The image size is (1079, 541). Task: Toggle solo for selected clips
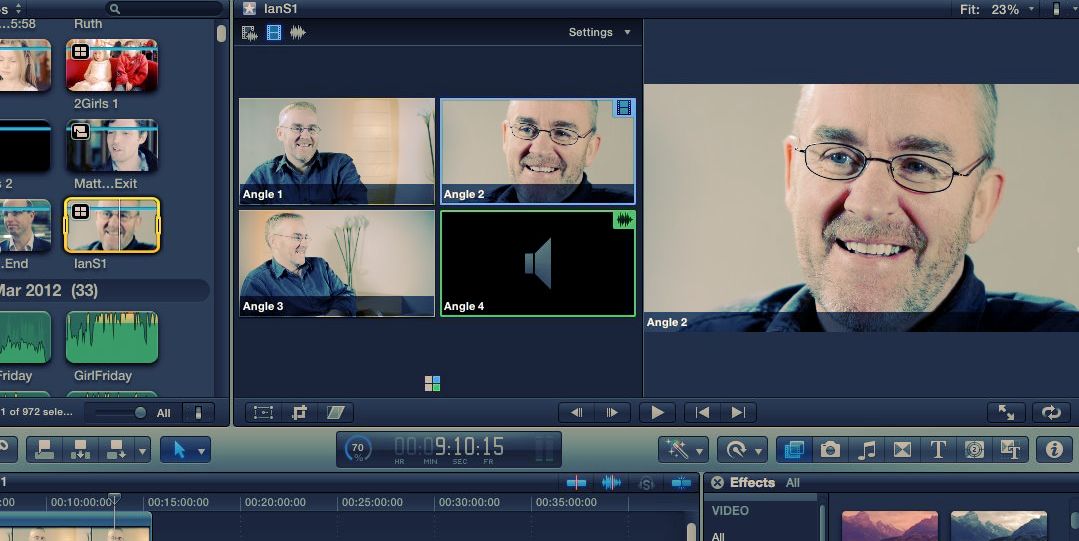645,484
